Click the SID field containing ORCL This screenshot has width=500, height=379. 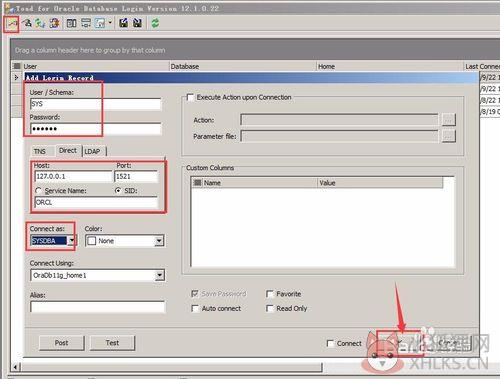tap(96, 202)
